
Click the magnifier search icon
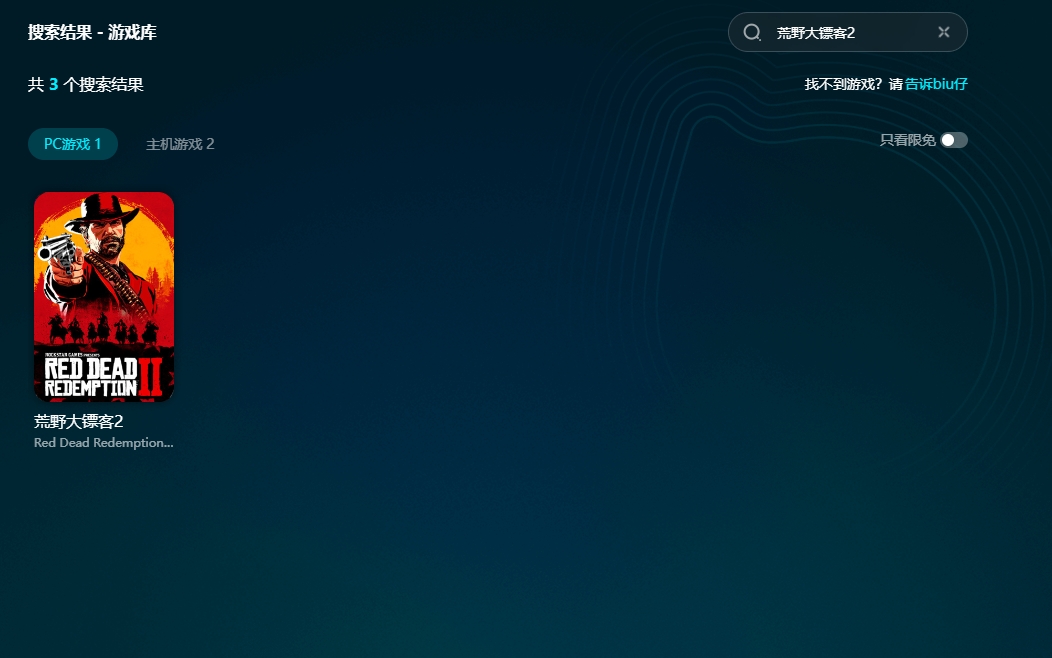752,32
